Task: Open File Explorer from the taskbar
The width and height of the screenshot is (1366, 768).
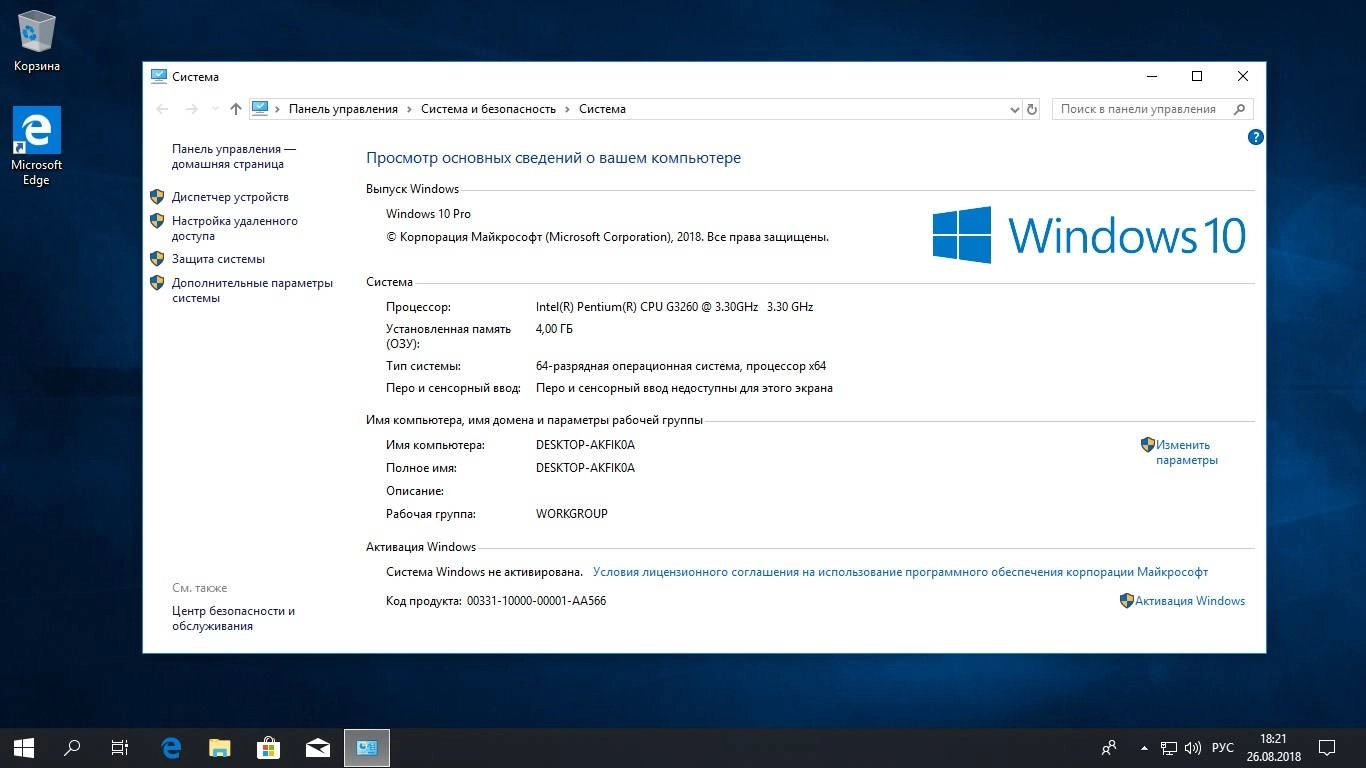Action: point(219,747)
